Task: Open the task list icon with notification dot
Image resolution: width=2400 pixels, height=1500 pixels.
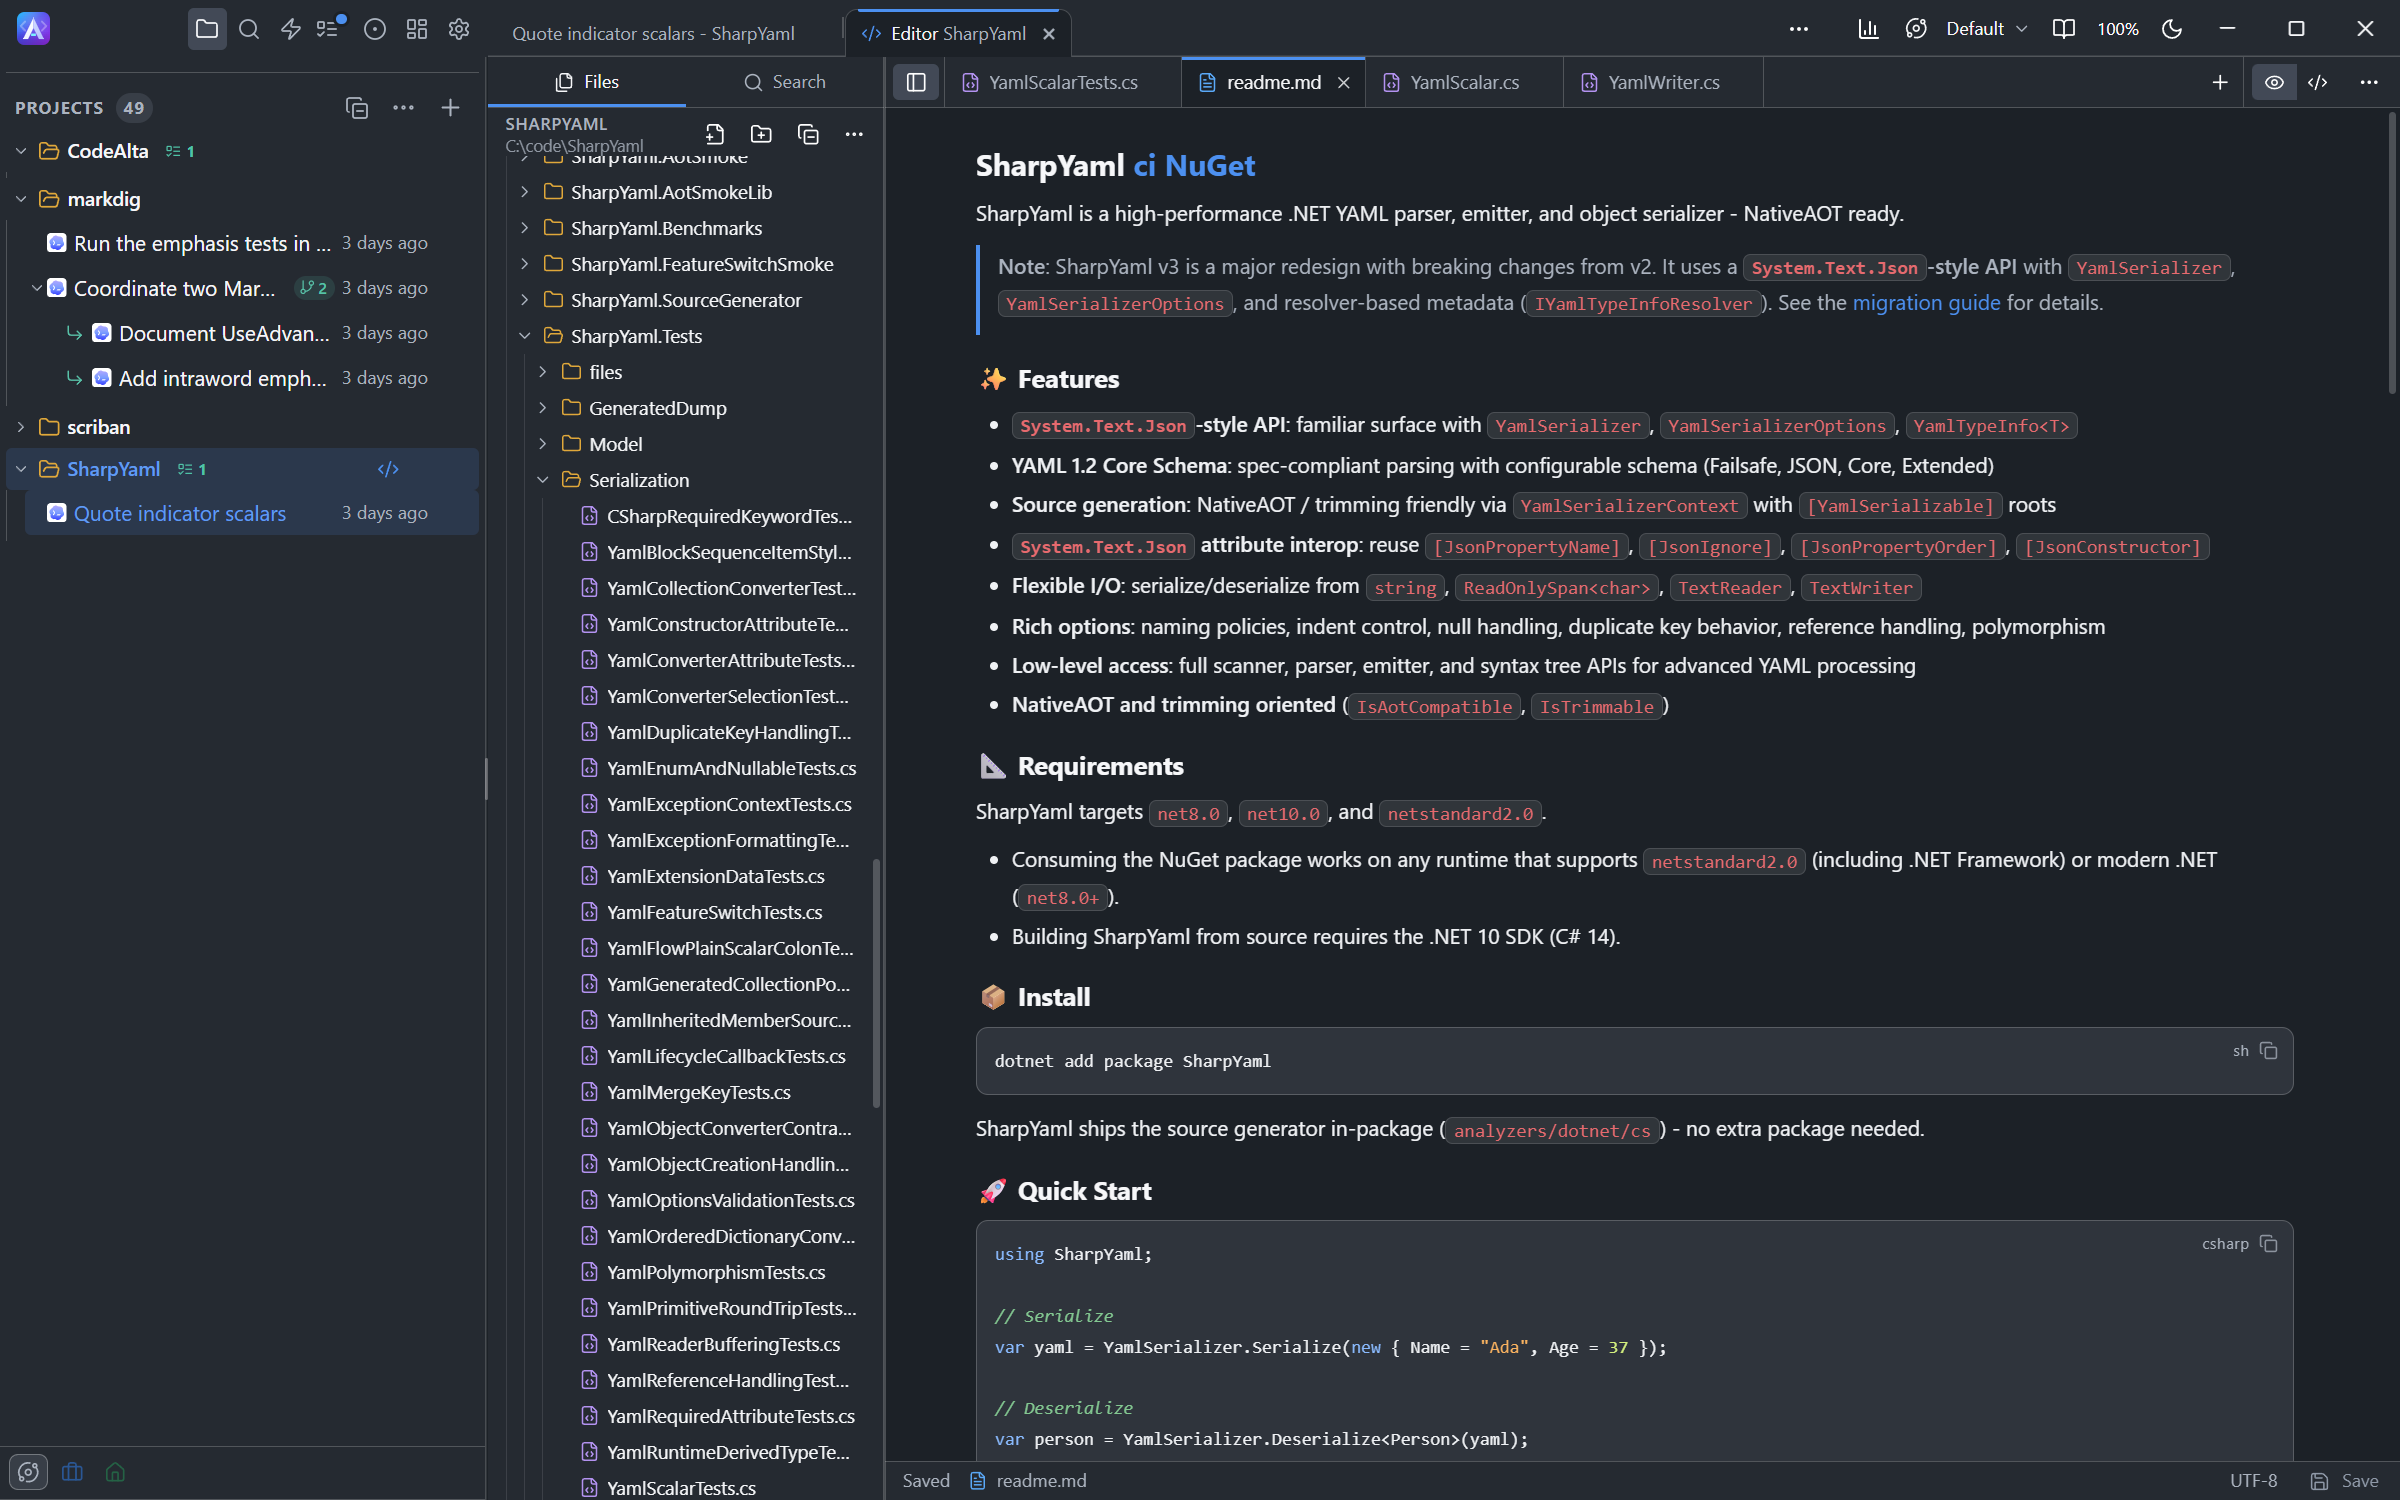Action: (x=330, y=28)
